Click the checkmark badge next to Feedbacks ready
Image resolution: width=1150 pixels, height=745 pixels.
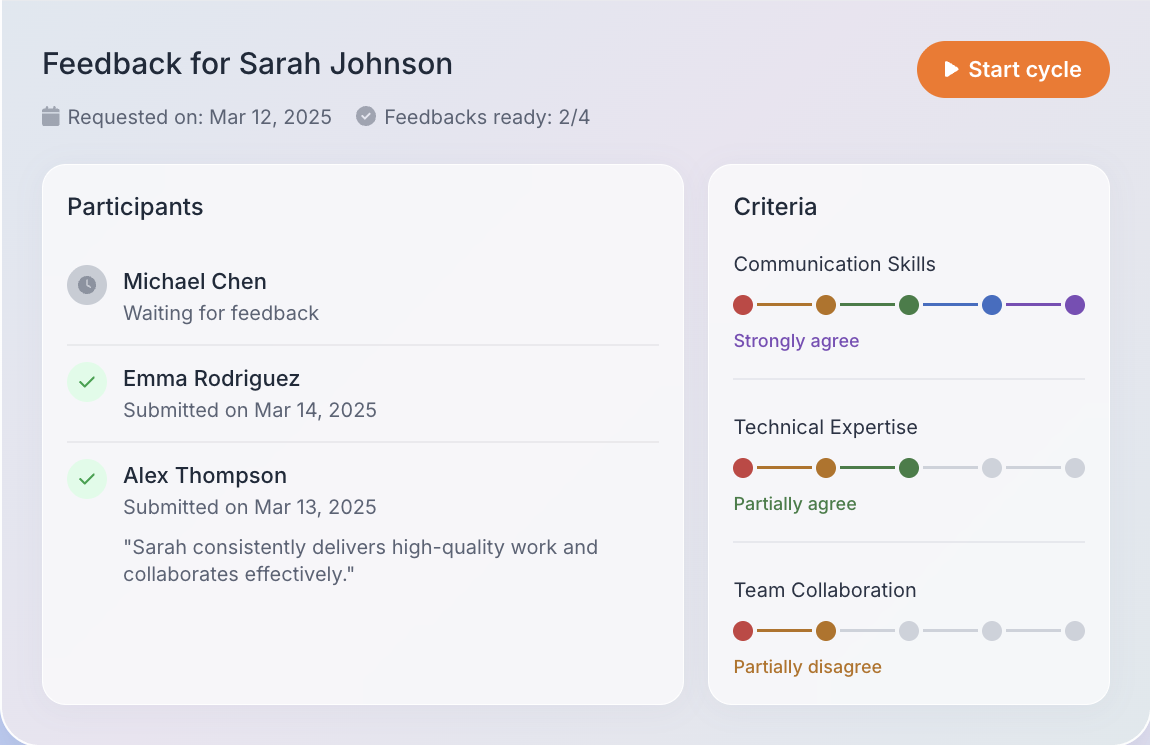point(366,116)
